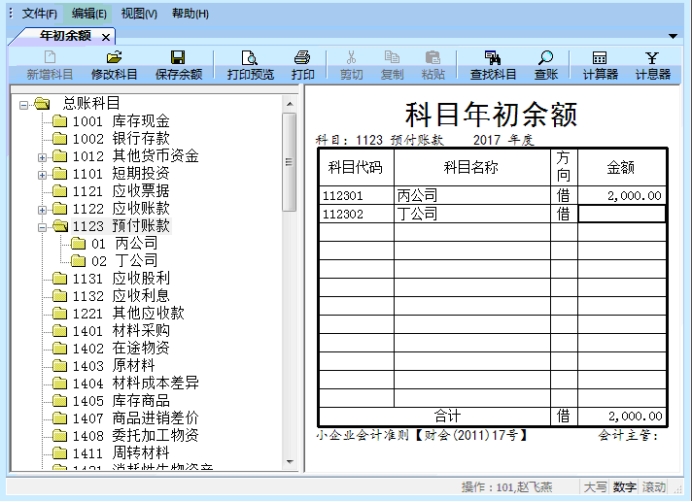692x502 pixels.
Task: Click the 1405 库存商品 folder icon
Action: (x=60, y=400)
